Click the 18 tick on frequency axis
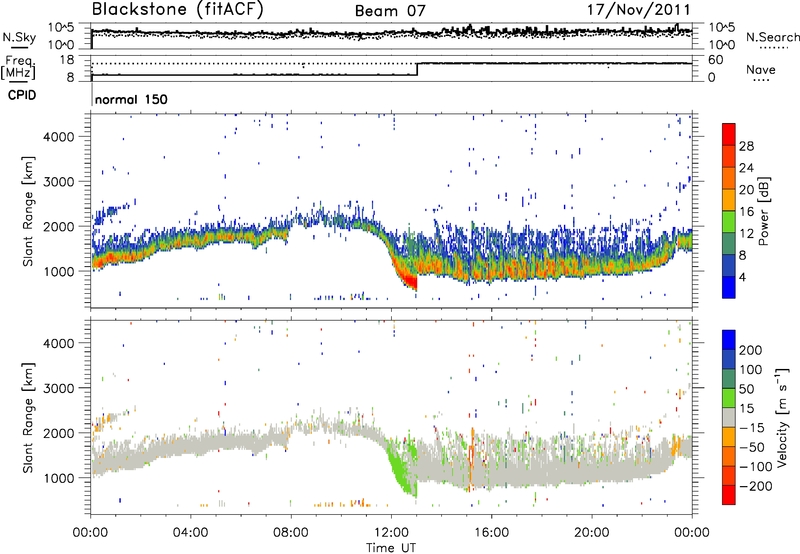The height and width of the screenshot is (554, 800). [66, 60]
